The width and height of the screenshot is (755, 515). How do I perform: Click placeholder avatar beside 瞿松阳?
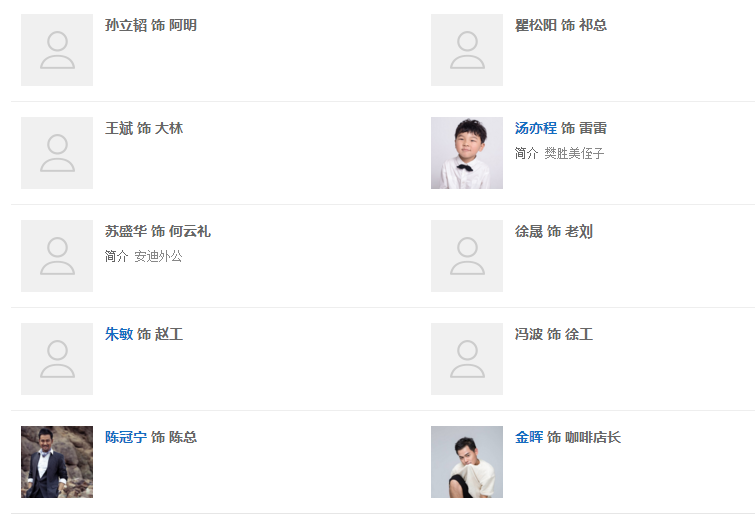(467, 50)
